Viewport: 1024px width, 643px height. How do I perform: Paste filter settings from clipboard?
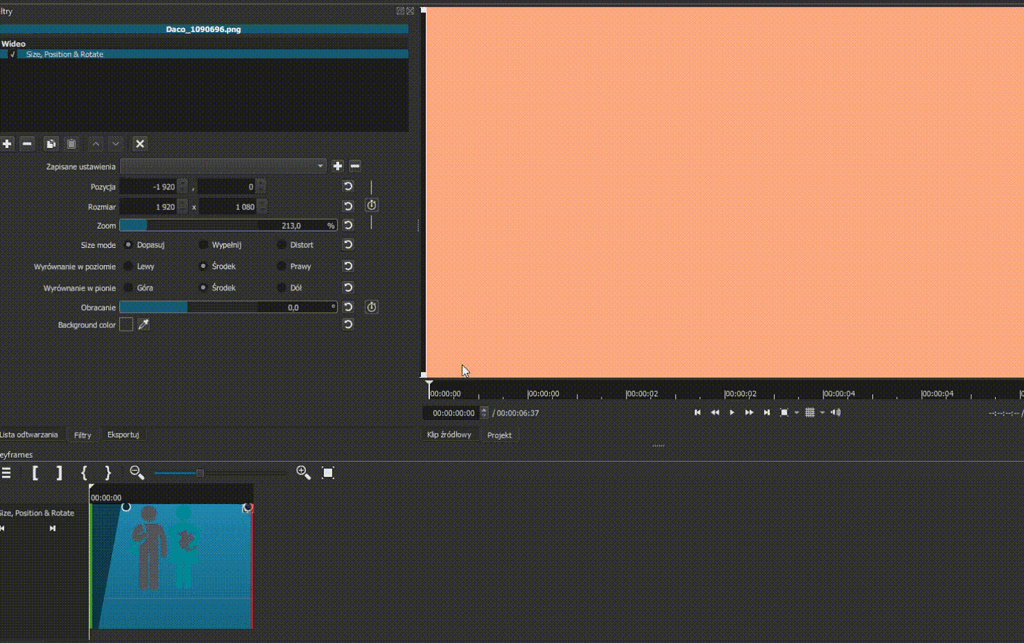tap(70, 143)
